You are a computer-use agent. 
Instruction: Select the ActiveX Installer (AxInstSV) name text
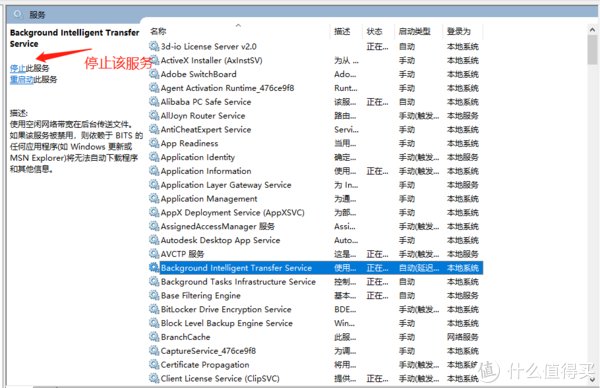tap(212, 60)
